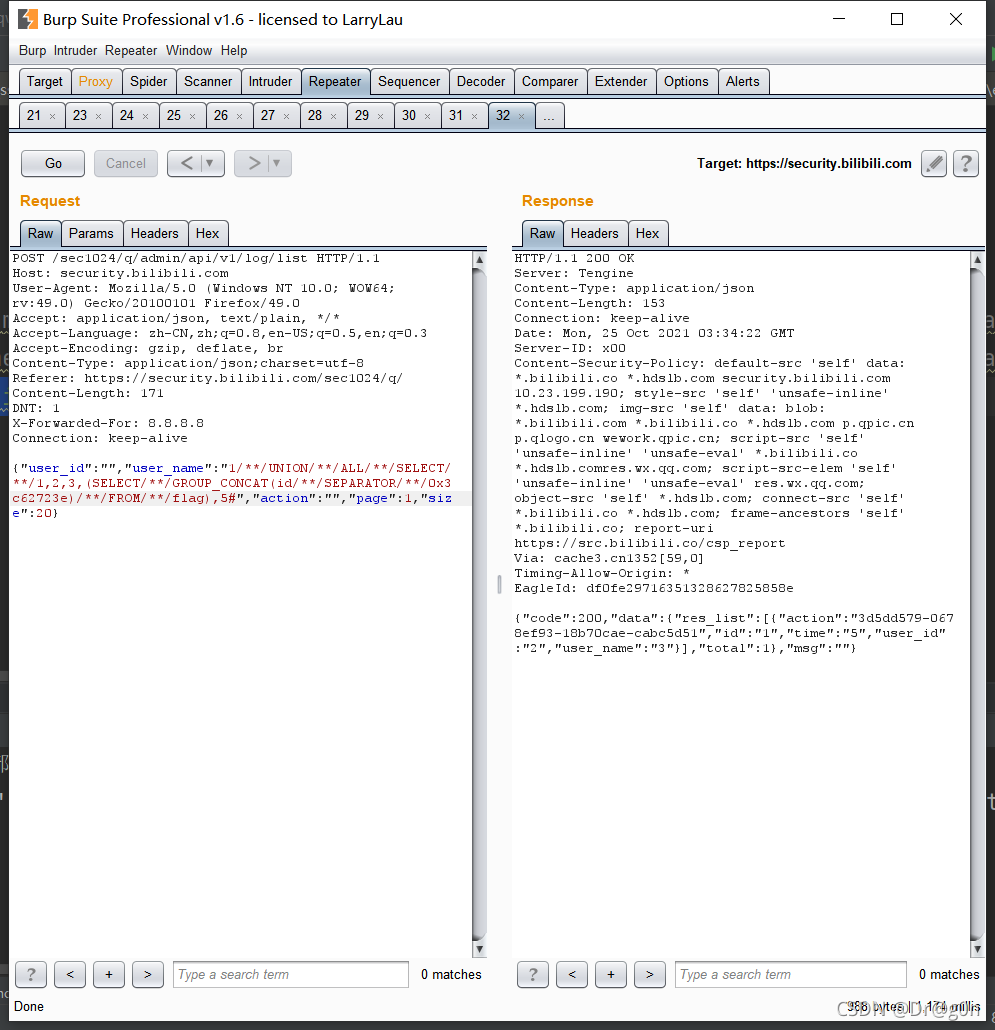995x1030 pixels.
Task: Open the Repeater menu in menu bar
Action: pos(131,51)
